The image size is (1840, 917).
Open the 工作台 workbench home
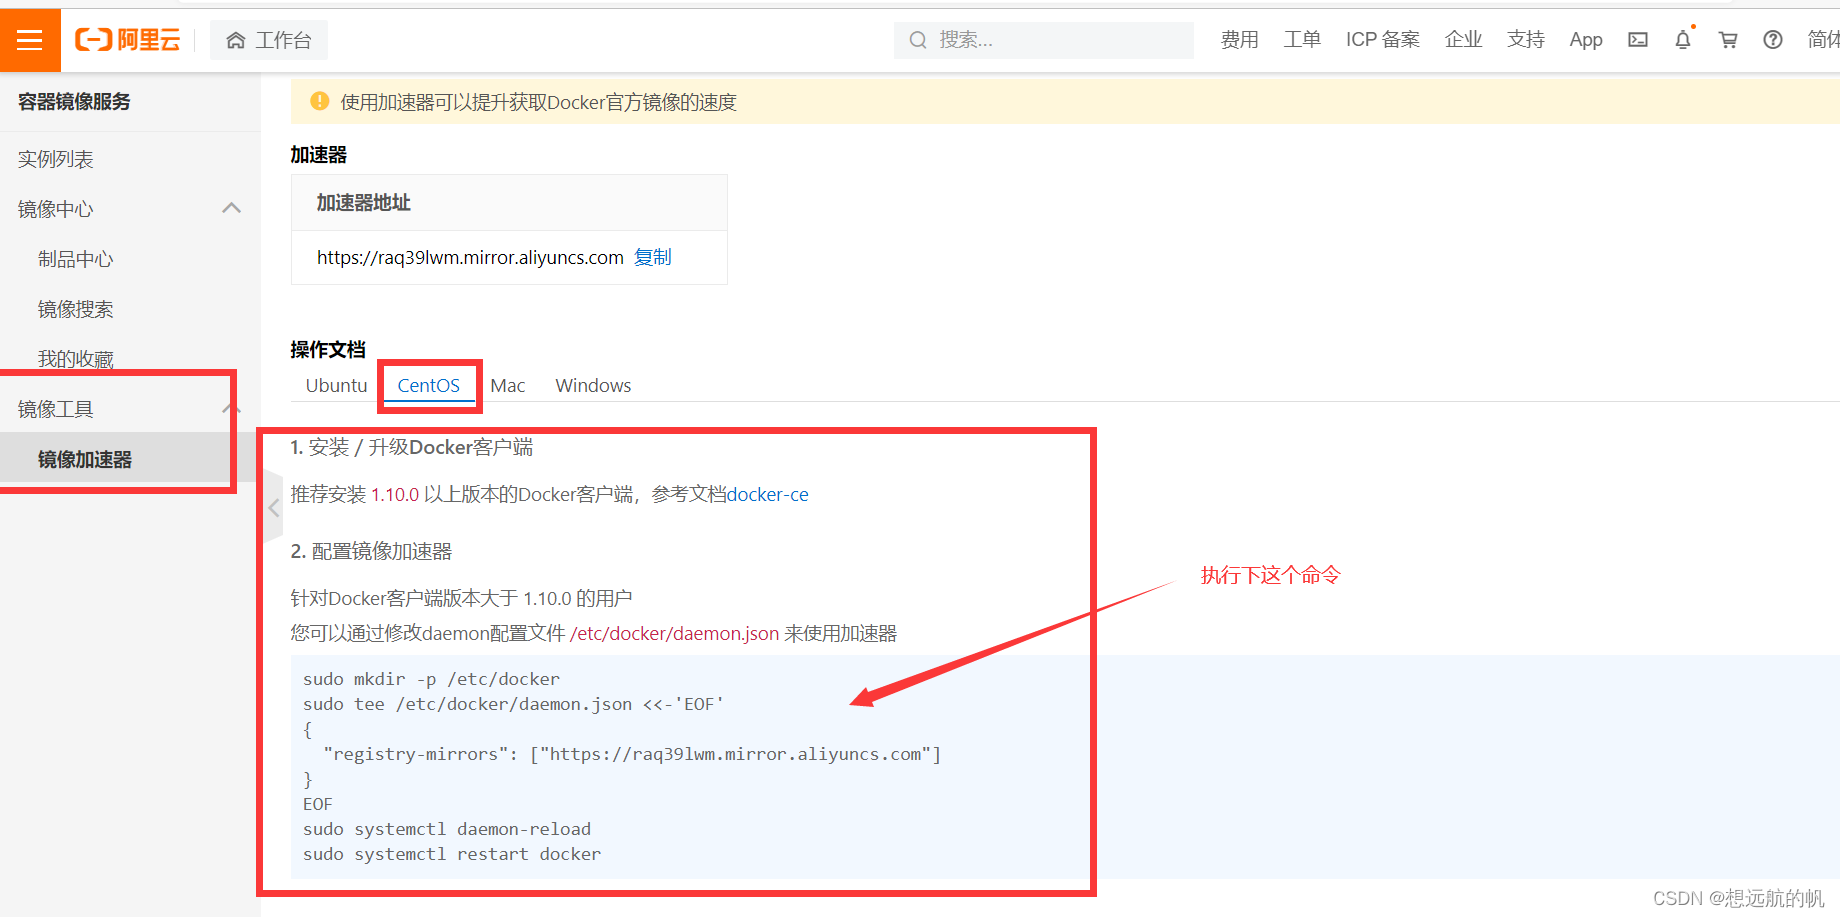(269, 40)
